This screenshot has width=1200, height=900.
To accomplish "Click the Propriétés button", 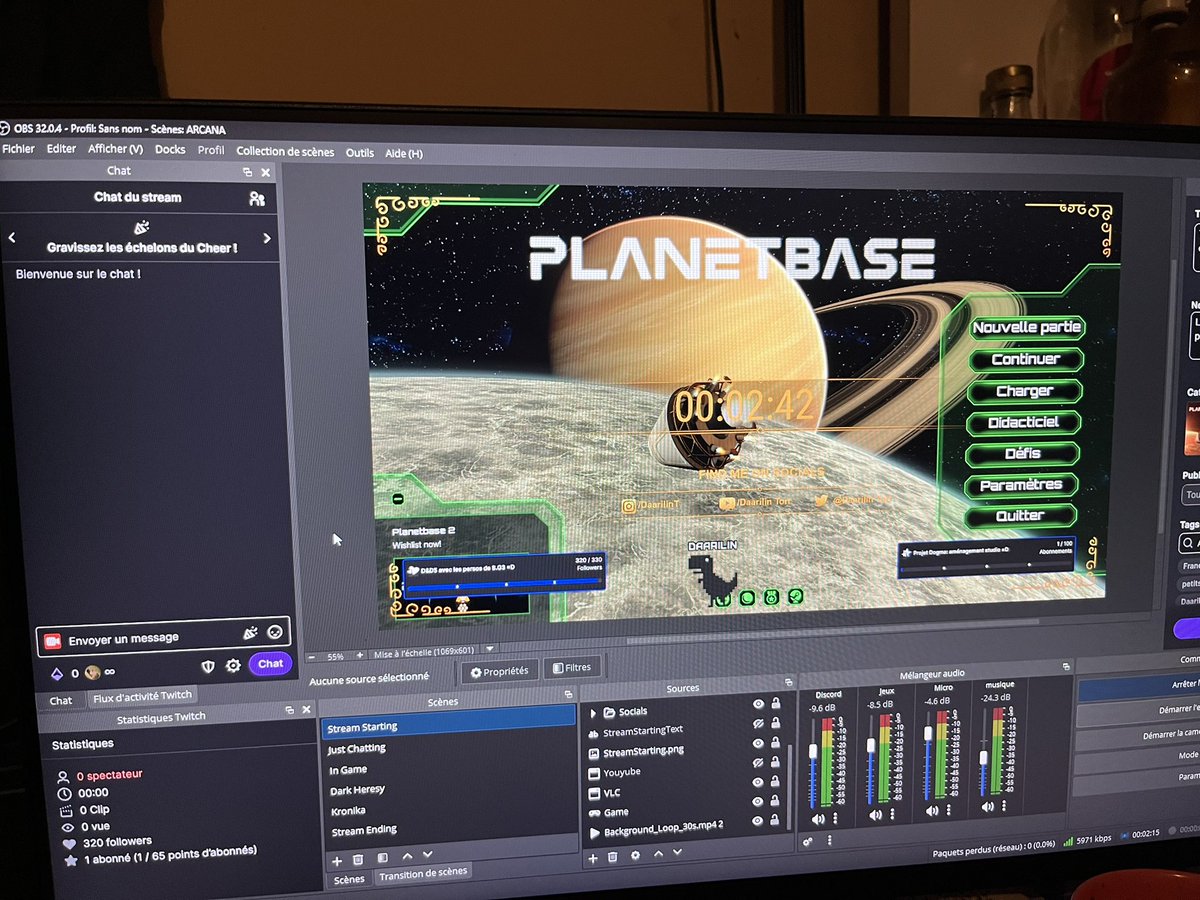I will pos(499,670).
